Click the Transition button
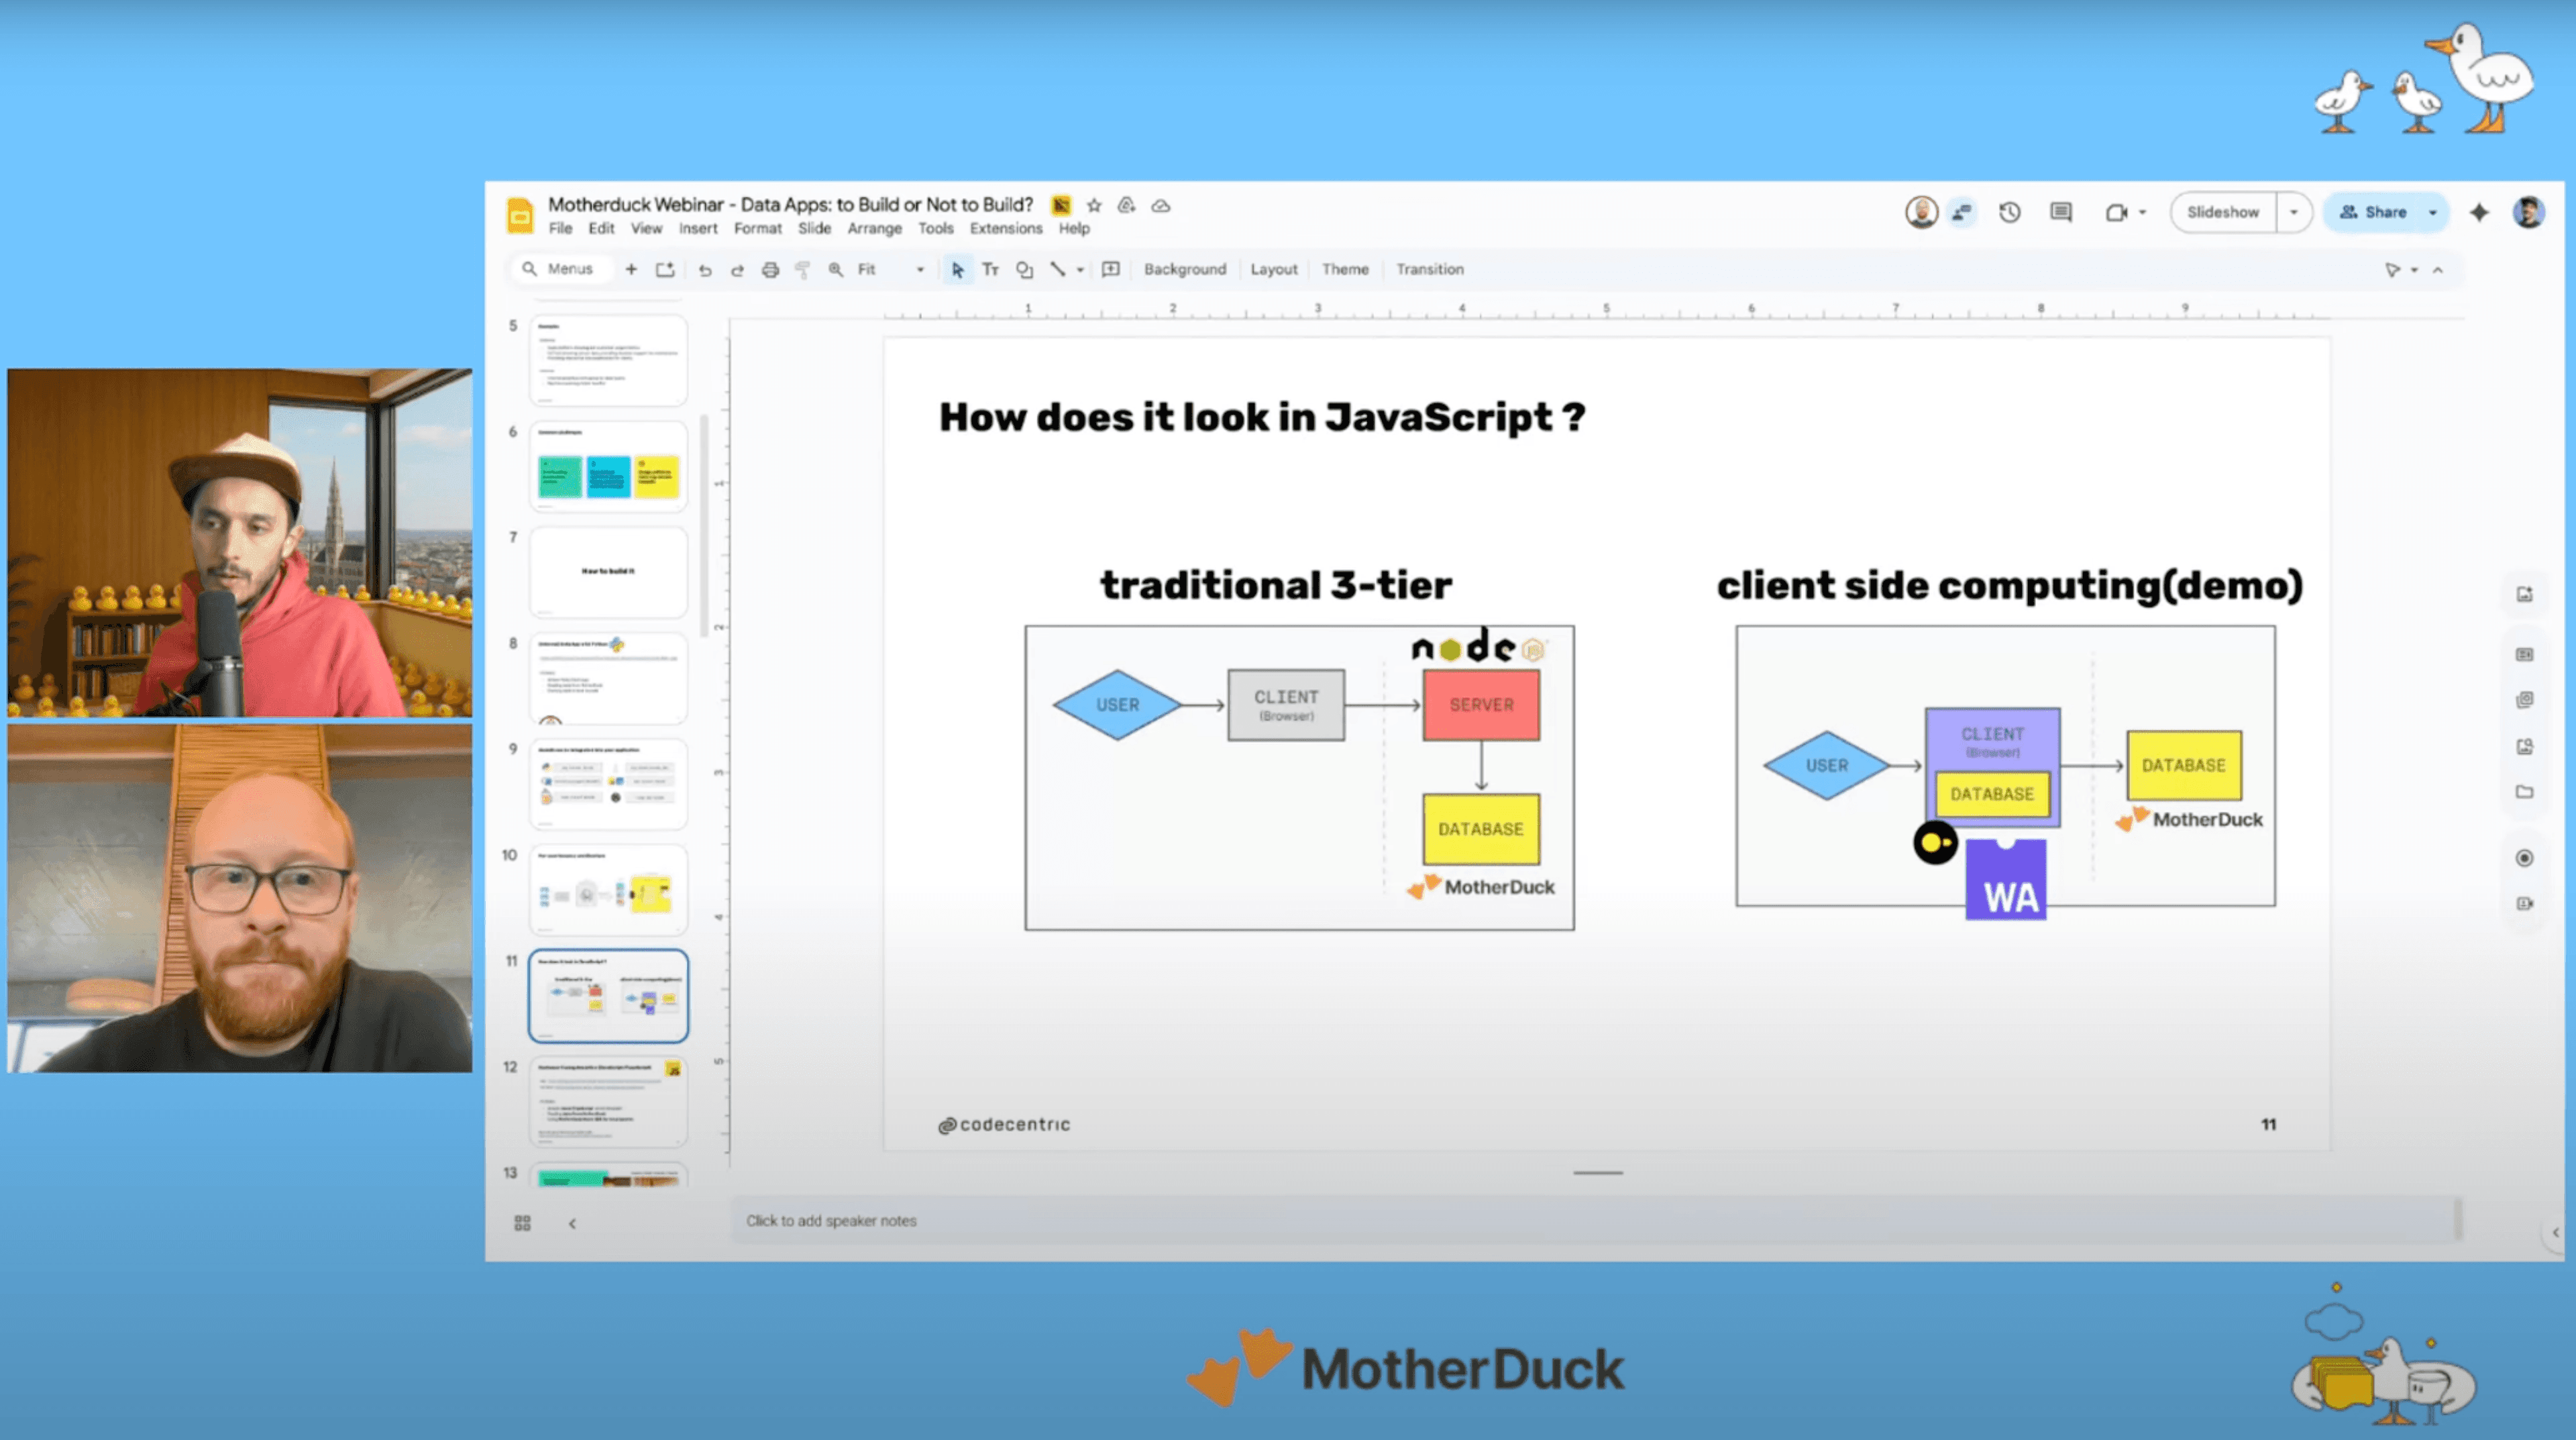This screenshot has height=1440, width=2576. point(1429,270)
